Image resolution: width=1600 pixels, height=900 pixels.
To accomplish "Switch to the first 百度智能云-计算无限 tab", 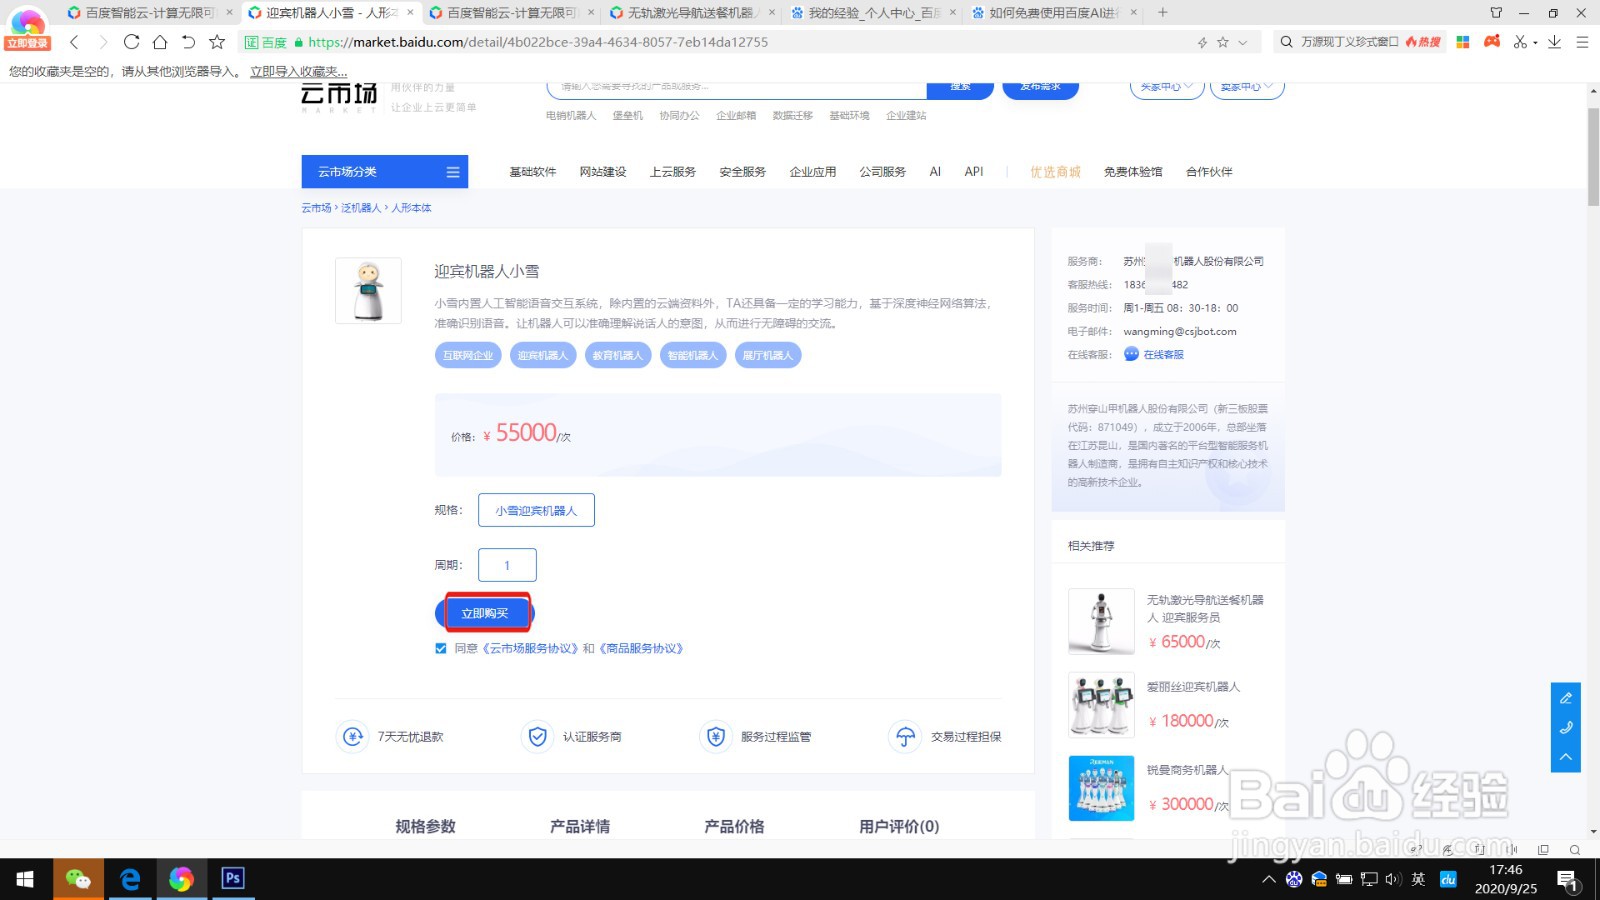I will click(x=148, y=13).
